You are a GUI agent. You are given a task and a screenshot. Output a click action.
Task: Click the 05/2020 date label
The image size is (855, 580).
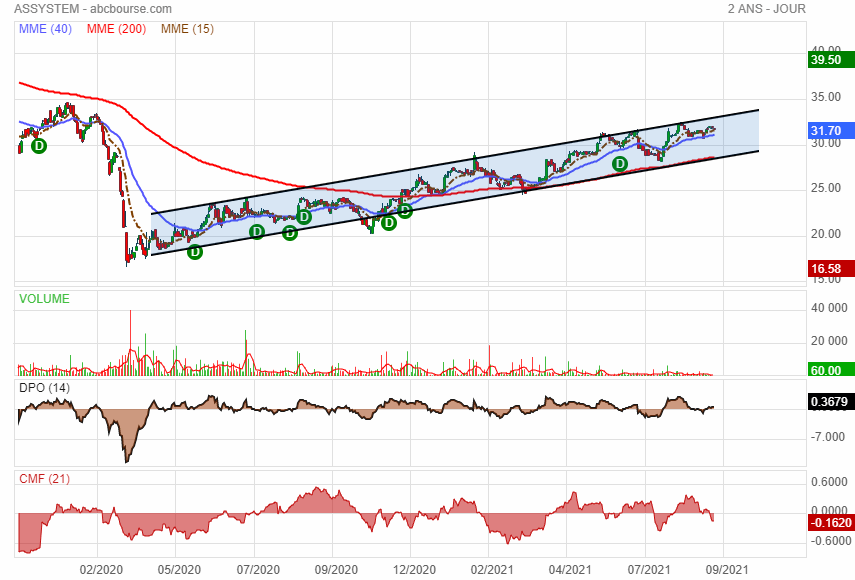click(179, 570)
